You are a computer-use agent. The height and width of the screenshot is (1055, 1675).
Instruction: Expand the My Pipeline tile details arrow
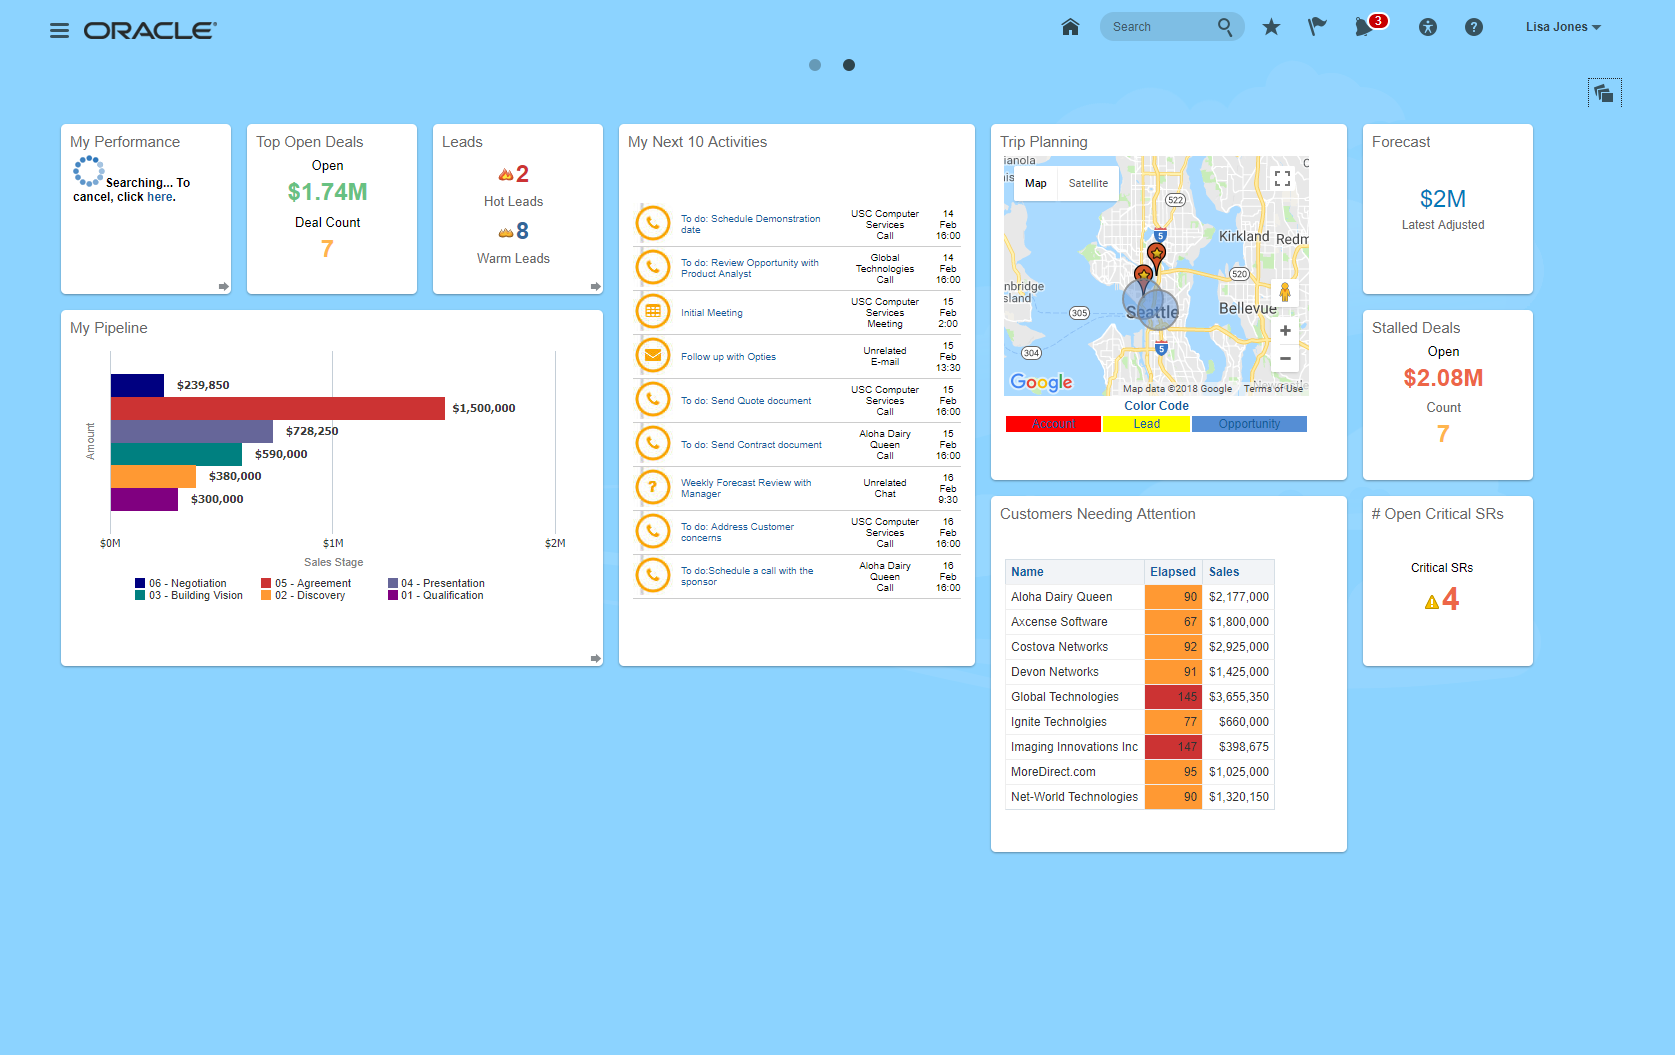595,658
